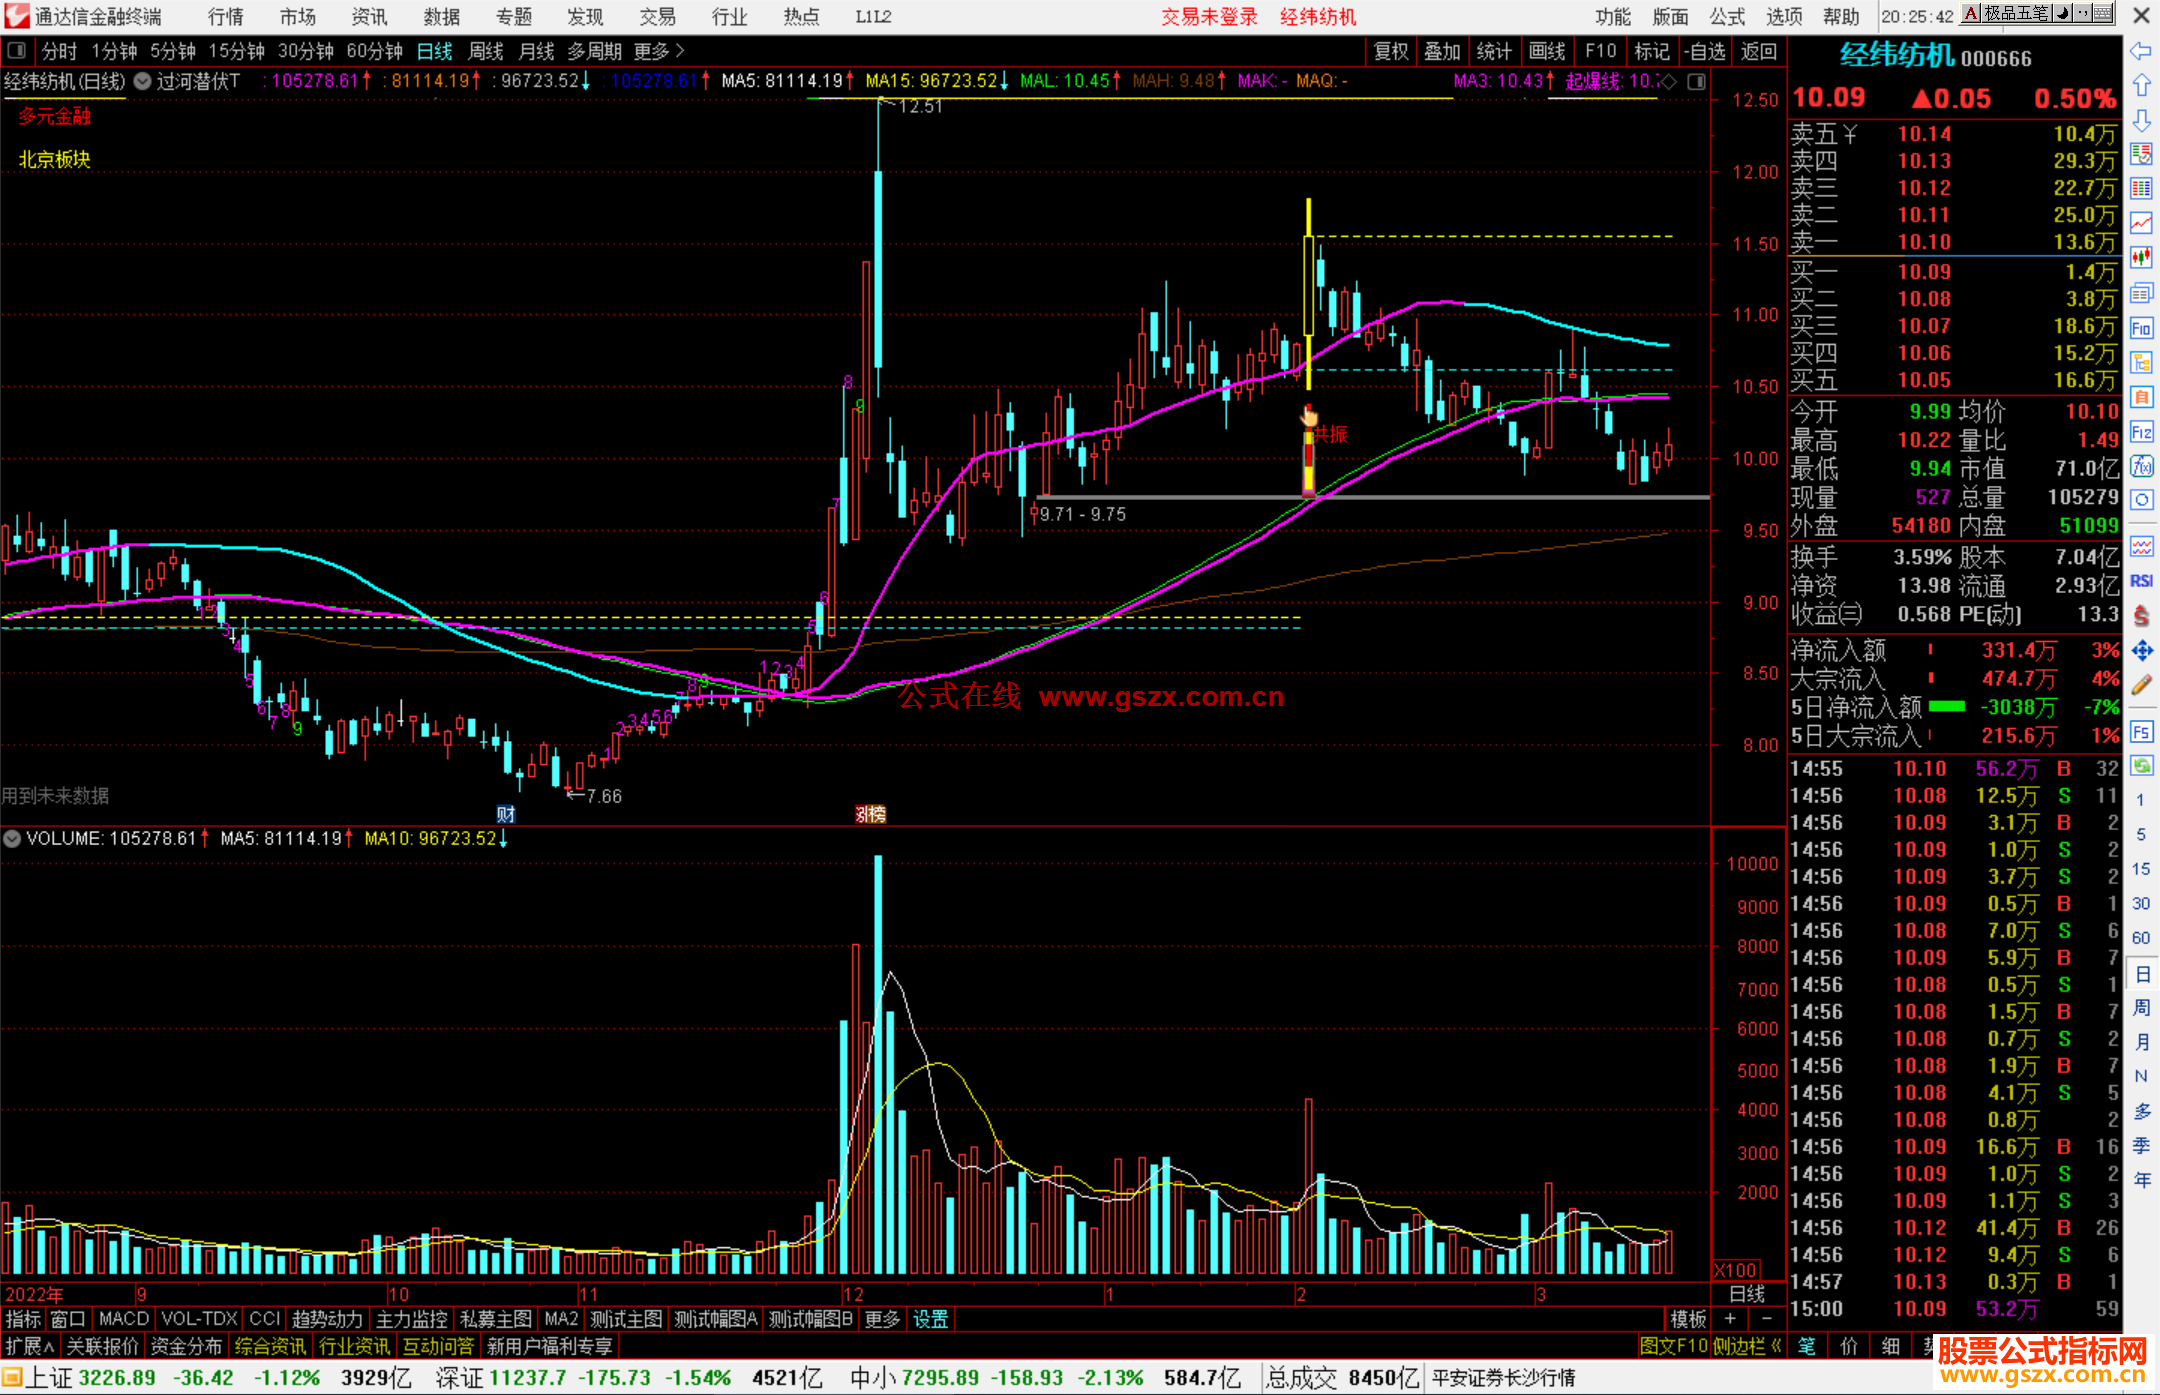Open the F12 trading sidebar icon
The height and width of the screenshot is (1395, 2160).
tap(2141, 432)
